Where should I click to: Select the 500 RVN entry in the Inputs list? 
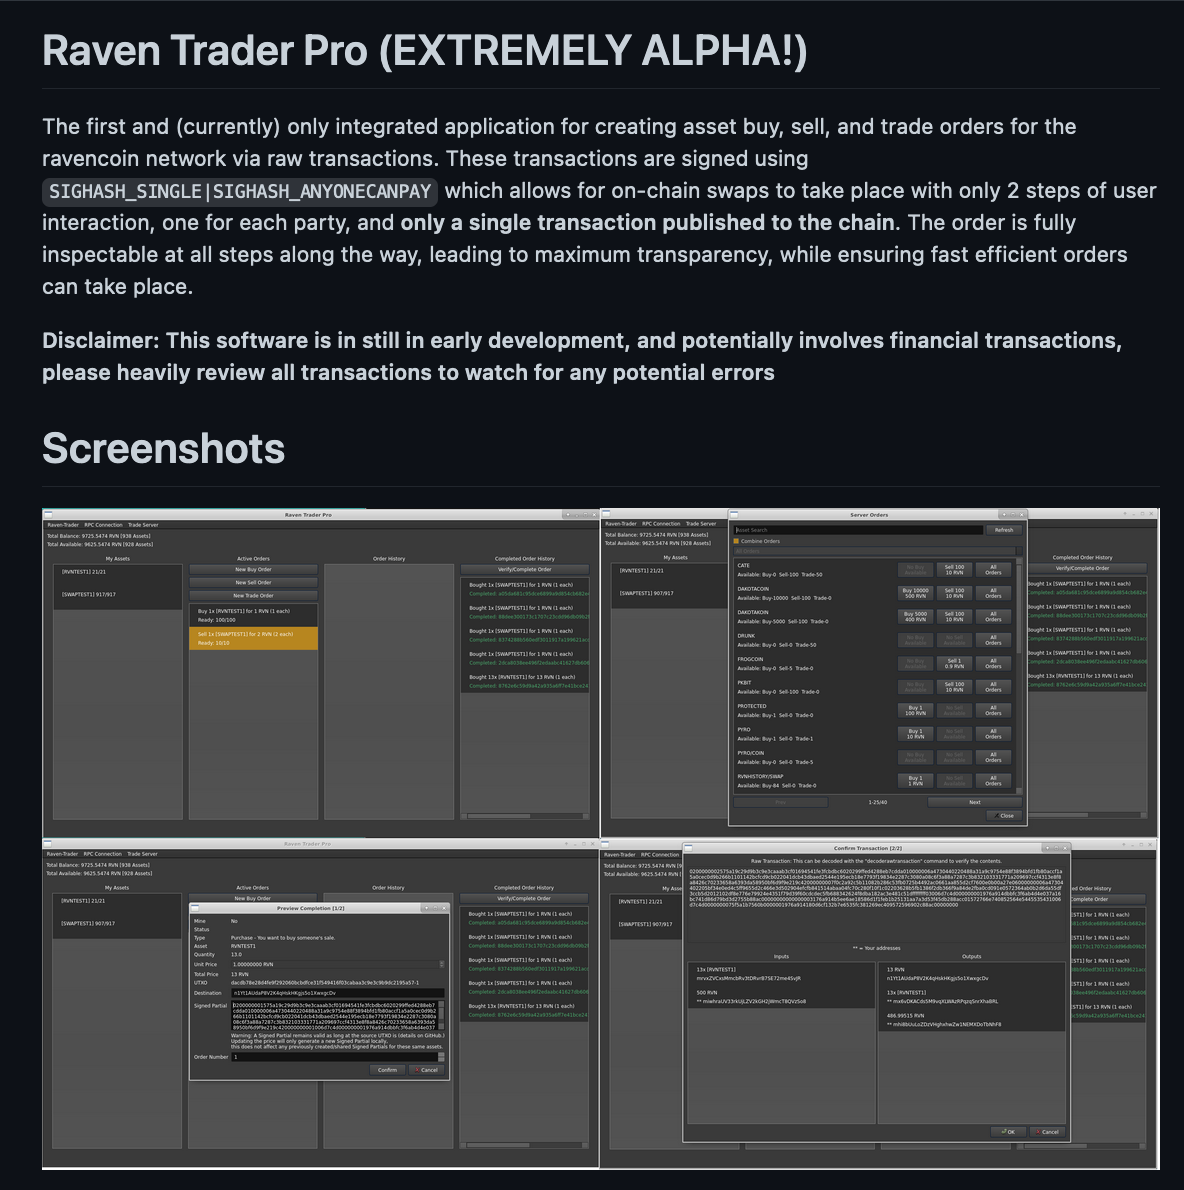(x=781, y=996)
